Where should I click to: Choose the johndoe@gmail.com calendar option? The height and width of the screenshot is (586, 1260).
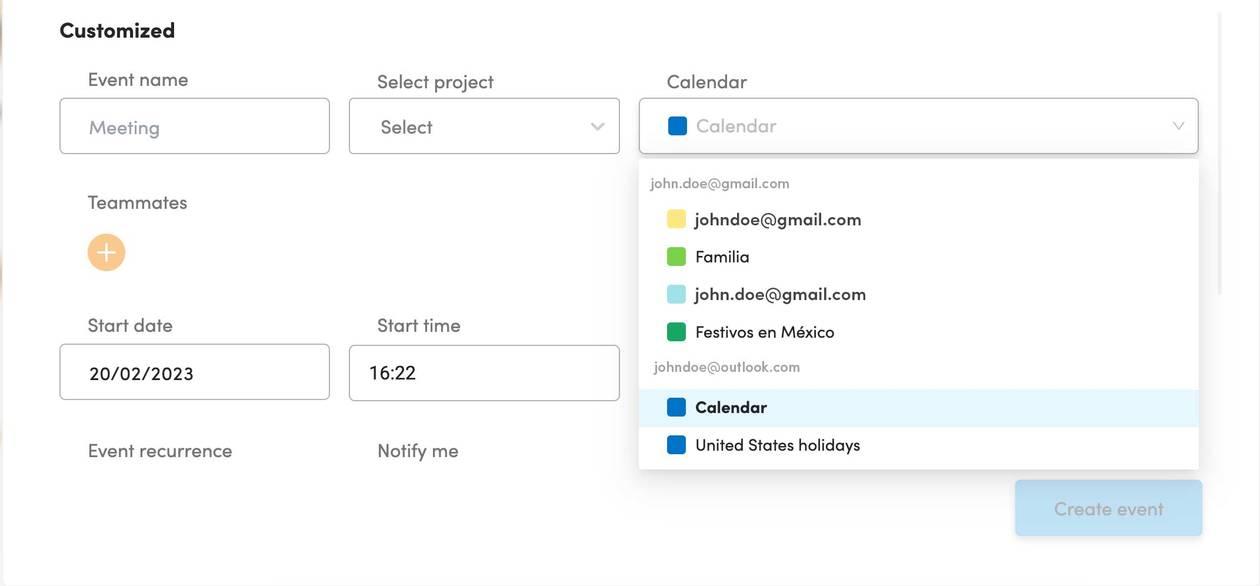pyautogui.click(x=918, y=219)
